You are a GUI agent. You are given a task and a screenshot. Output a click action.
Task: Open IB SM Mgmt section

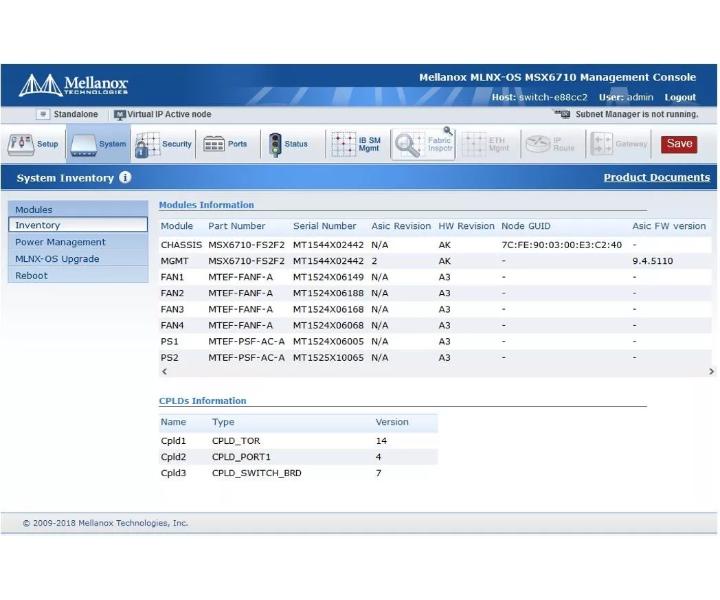click(356, 145)
